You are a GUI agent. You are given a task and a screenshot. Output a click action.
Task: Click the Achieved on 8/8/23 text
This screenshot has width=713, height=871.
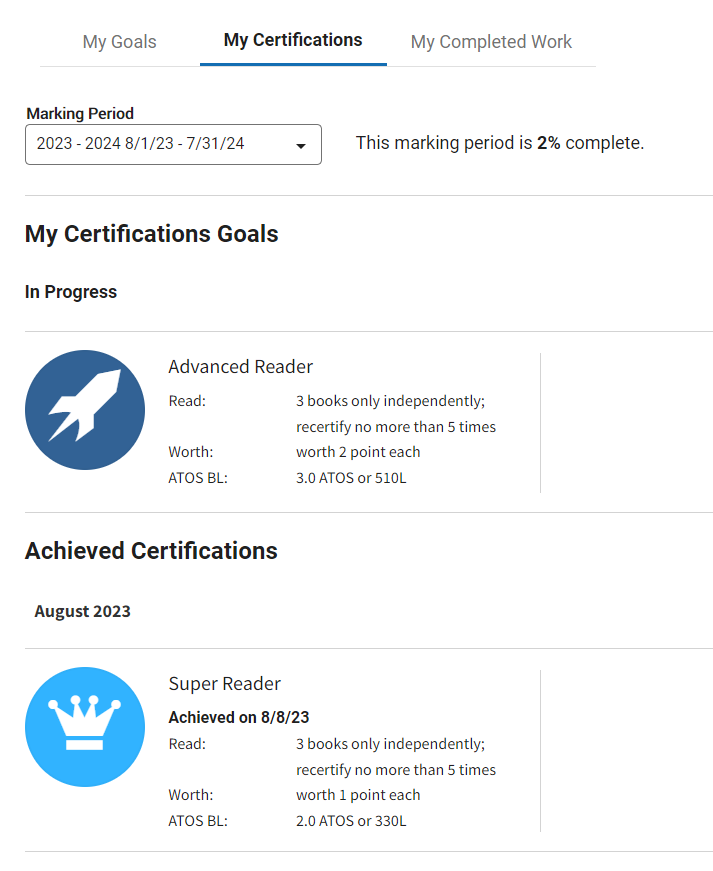click(x=239, y=717)
